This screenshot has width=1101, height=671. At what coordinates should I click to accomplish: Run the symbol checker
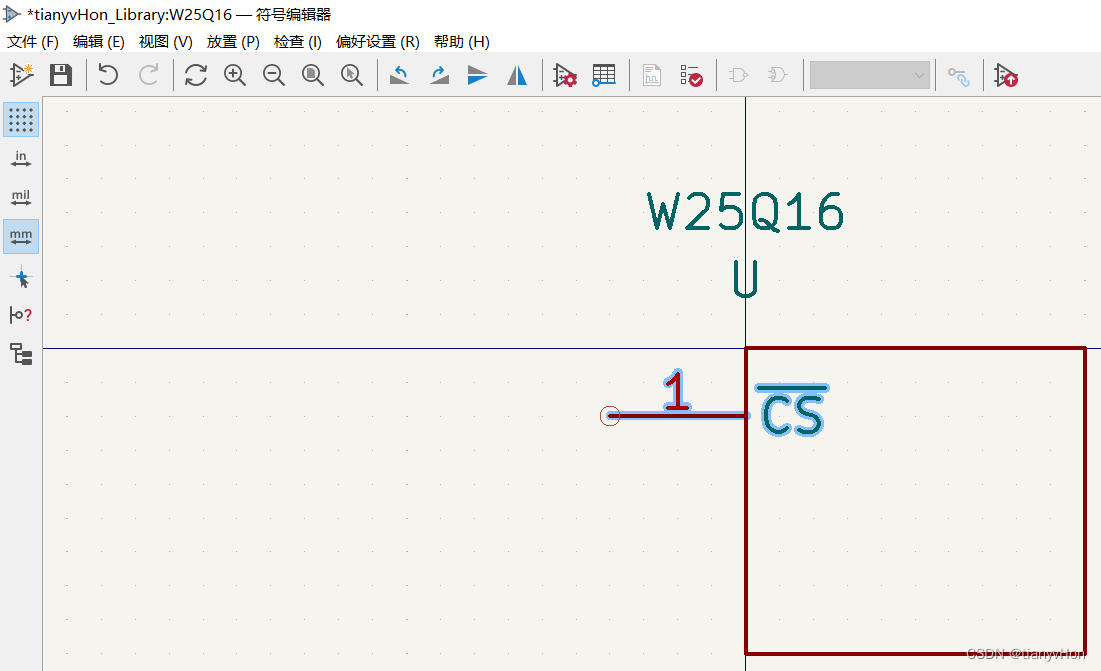[691, 74]
